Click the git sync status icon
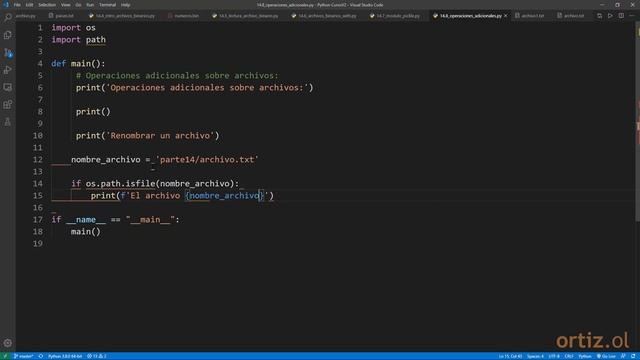This screenshot has height=360, width=640. click(41, 356)
